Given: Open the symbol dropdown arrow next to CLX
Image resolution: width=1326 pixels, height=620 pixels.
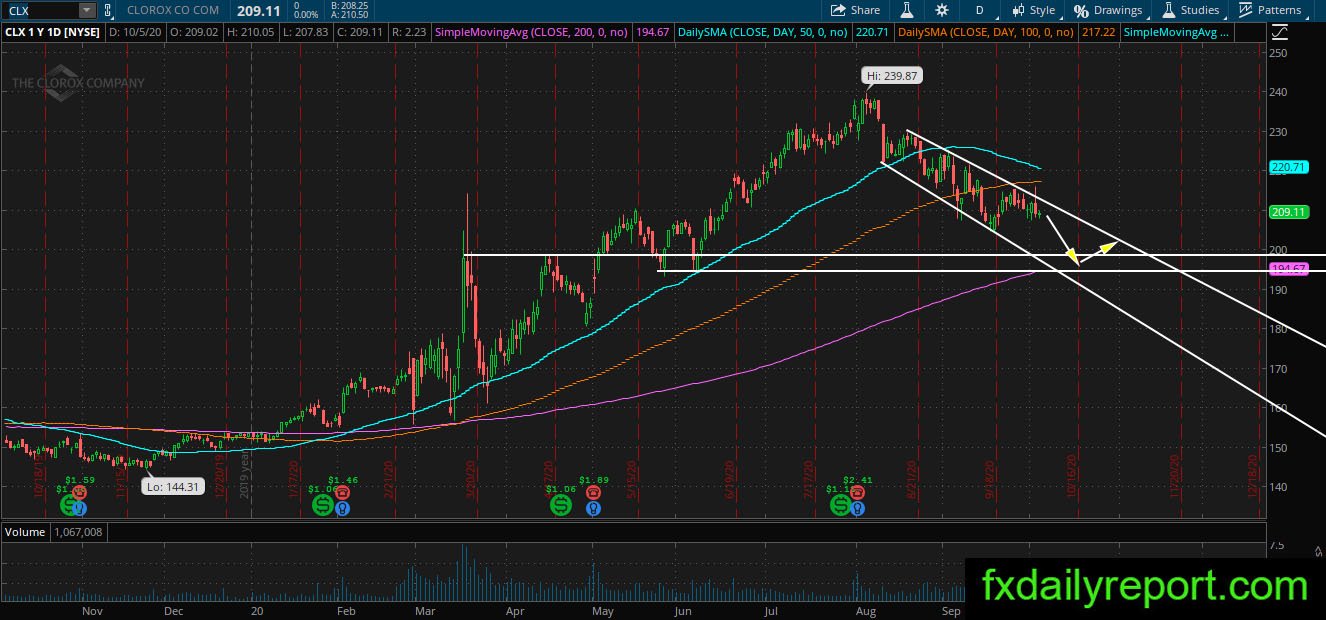Looking at the screenshot, I should [87, 10].
